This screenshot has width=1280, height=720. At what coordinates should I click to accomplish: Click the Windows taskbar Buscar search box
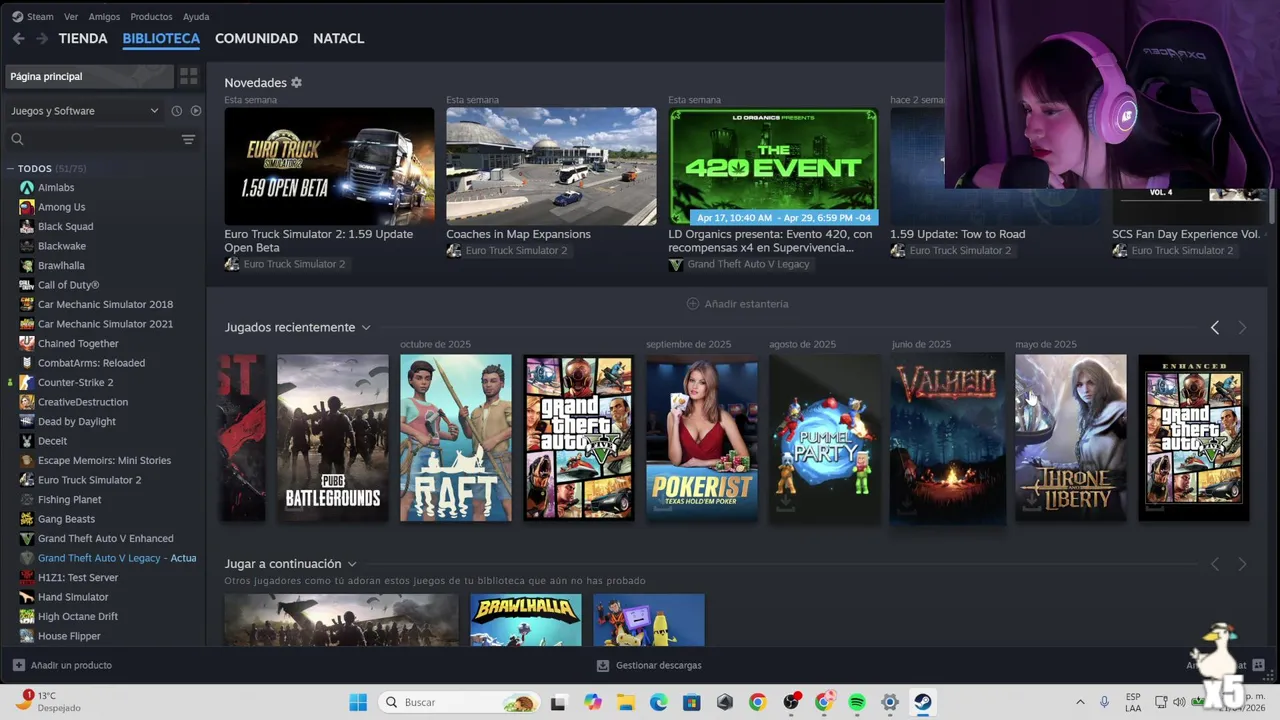point(459,702)
